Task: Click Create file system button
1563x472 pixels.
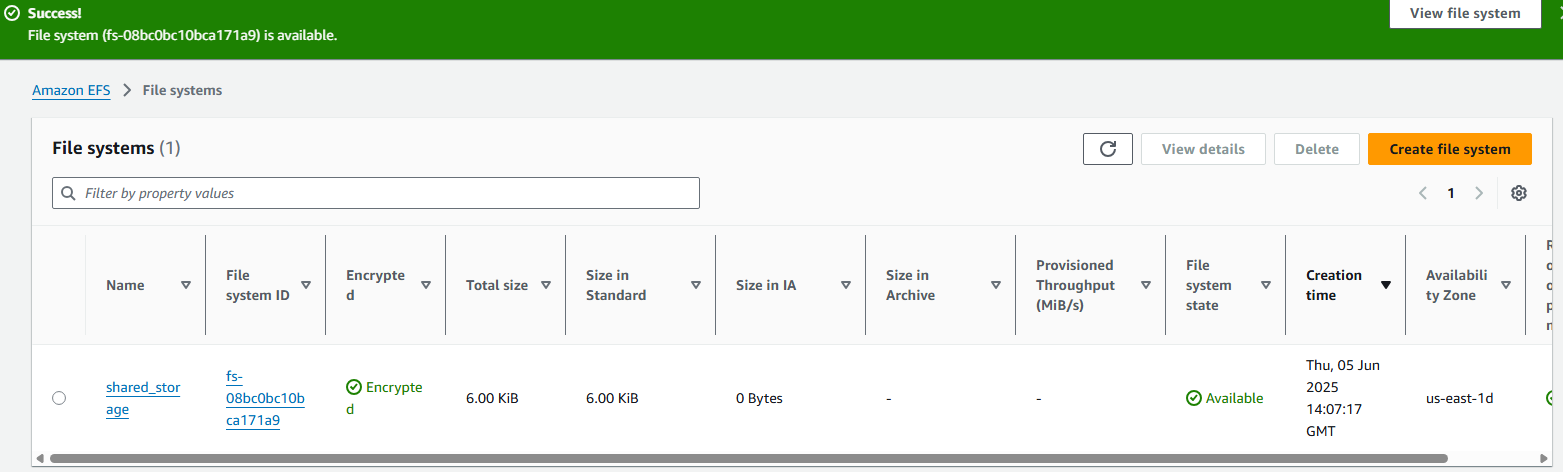Action: click(1450, 149)
